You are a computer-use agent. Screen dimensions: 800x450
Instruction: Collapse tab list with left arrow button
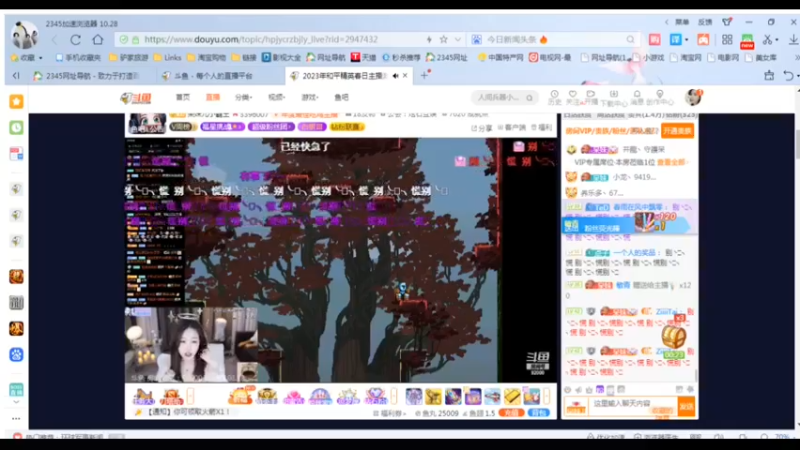[x=16, y=76]
